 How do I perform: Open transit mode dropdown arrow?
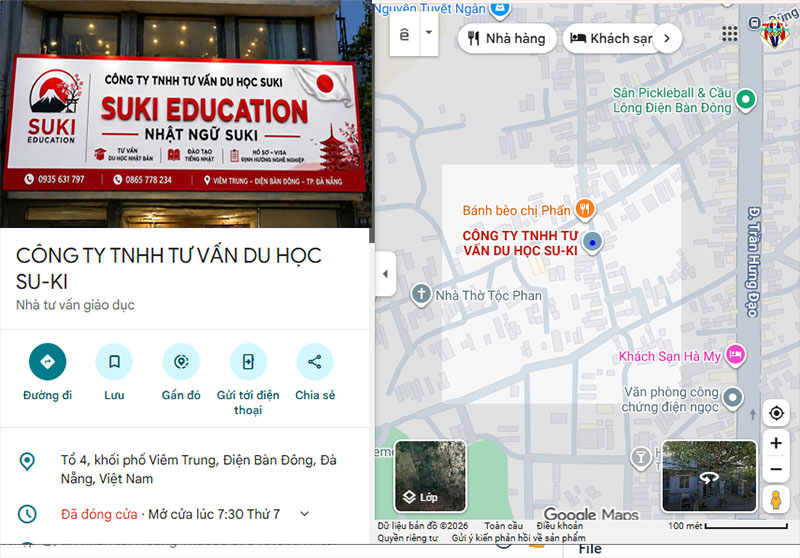429,33
